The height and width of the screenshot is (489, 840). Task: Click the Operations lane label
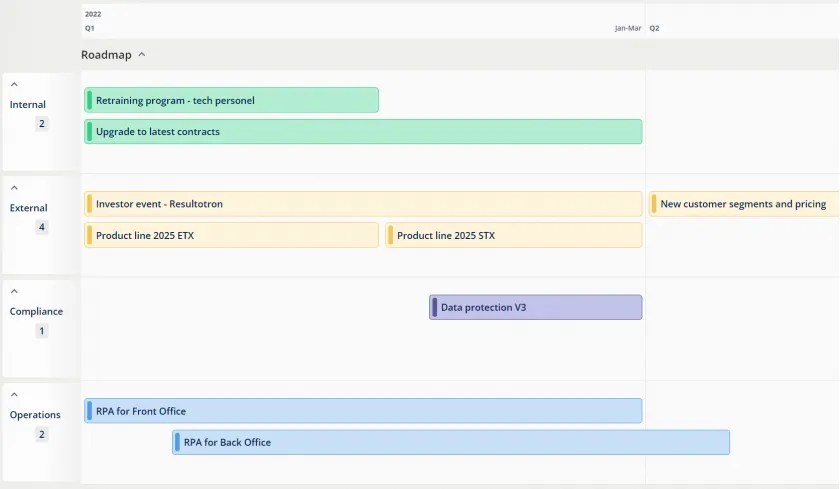(35, 415)
